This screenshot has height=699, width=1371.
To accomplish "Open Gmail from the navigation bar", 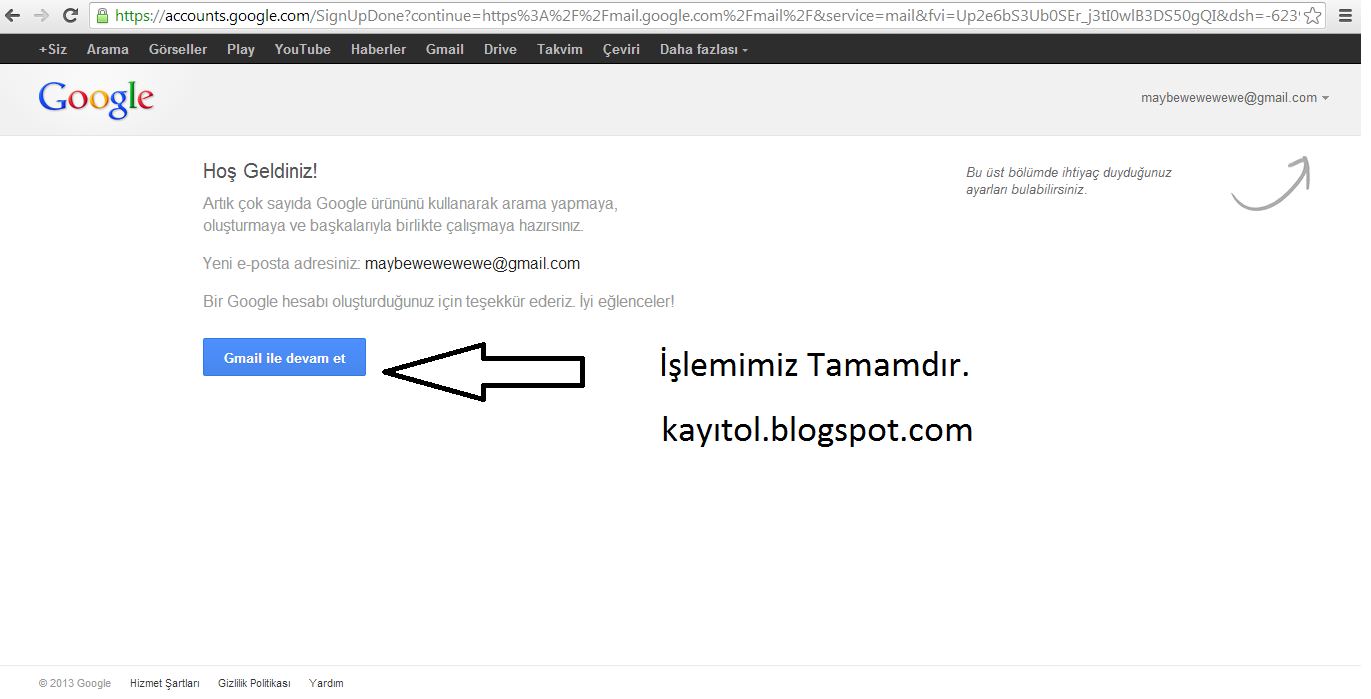I will 444,47.
